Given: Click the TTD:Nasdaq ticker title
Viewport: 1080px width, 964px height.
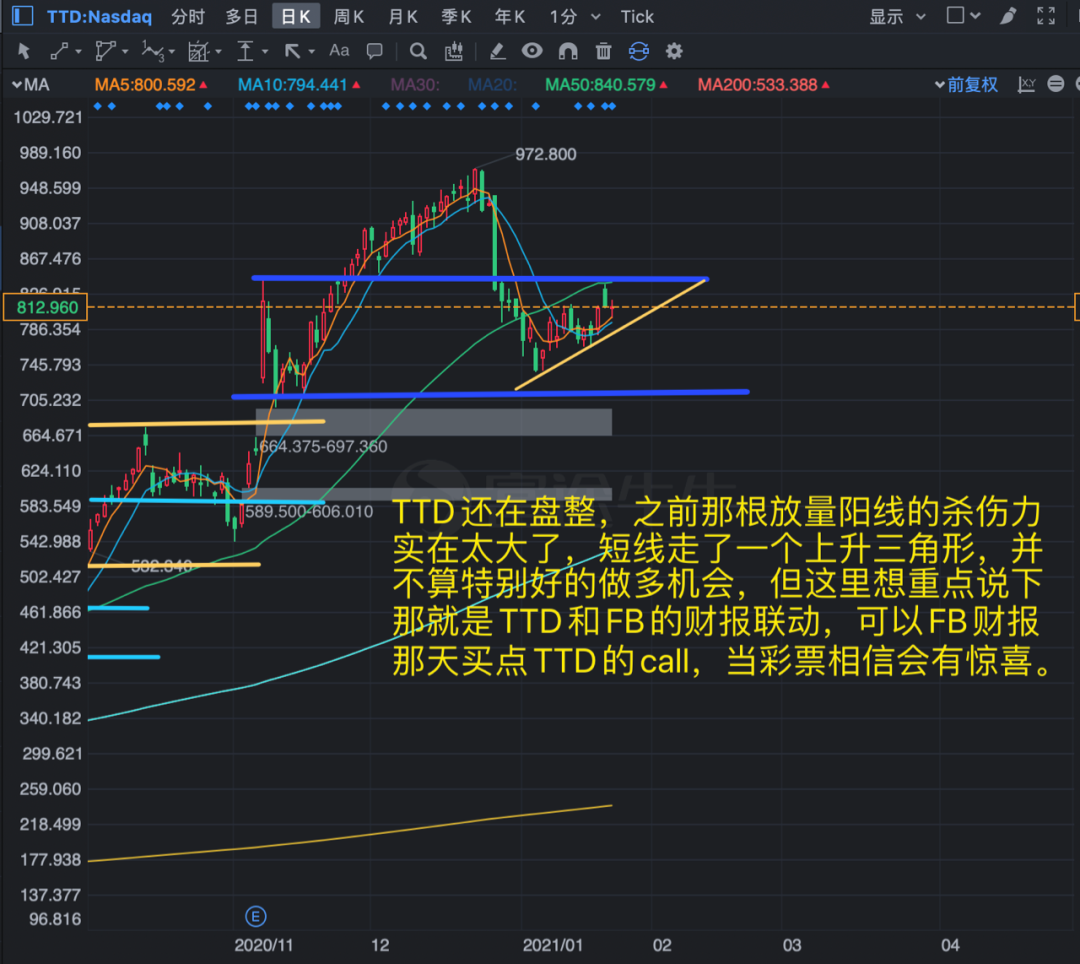Looking at the screenshot, I should (x=99, y=17).
